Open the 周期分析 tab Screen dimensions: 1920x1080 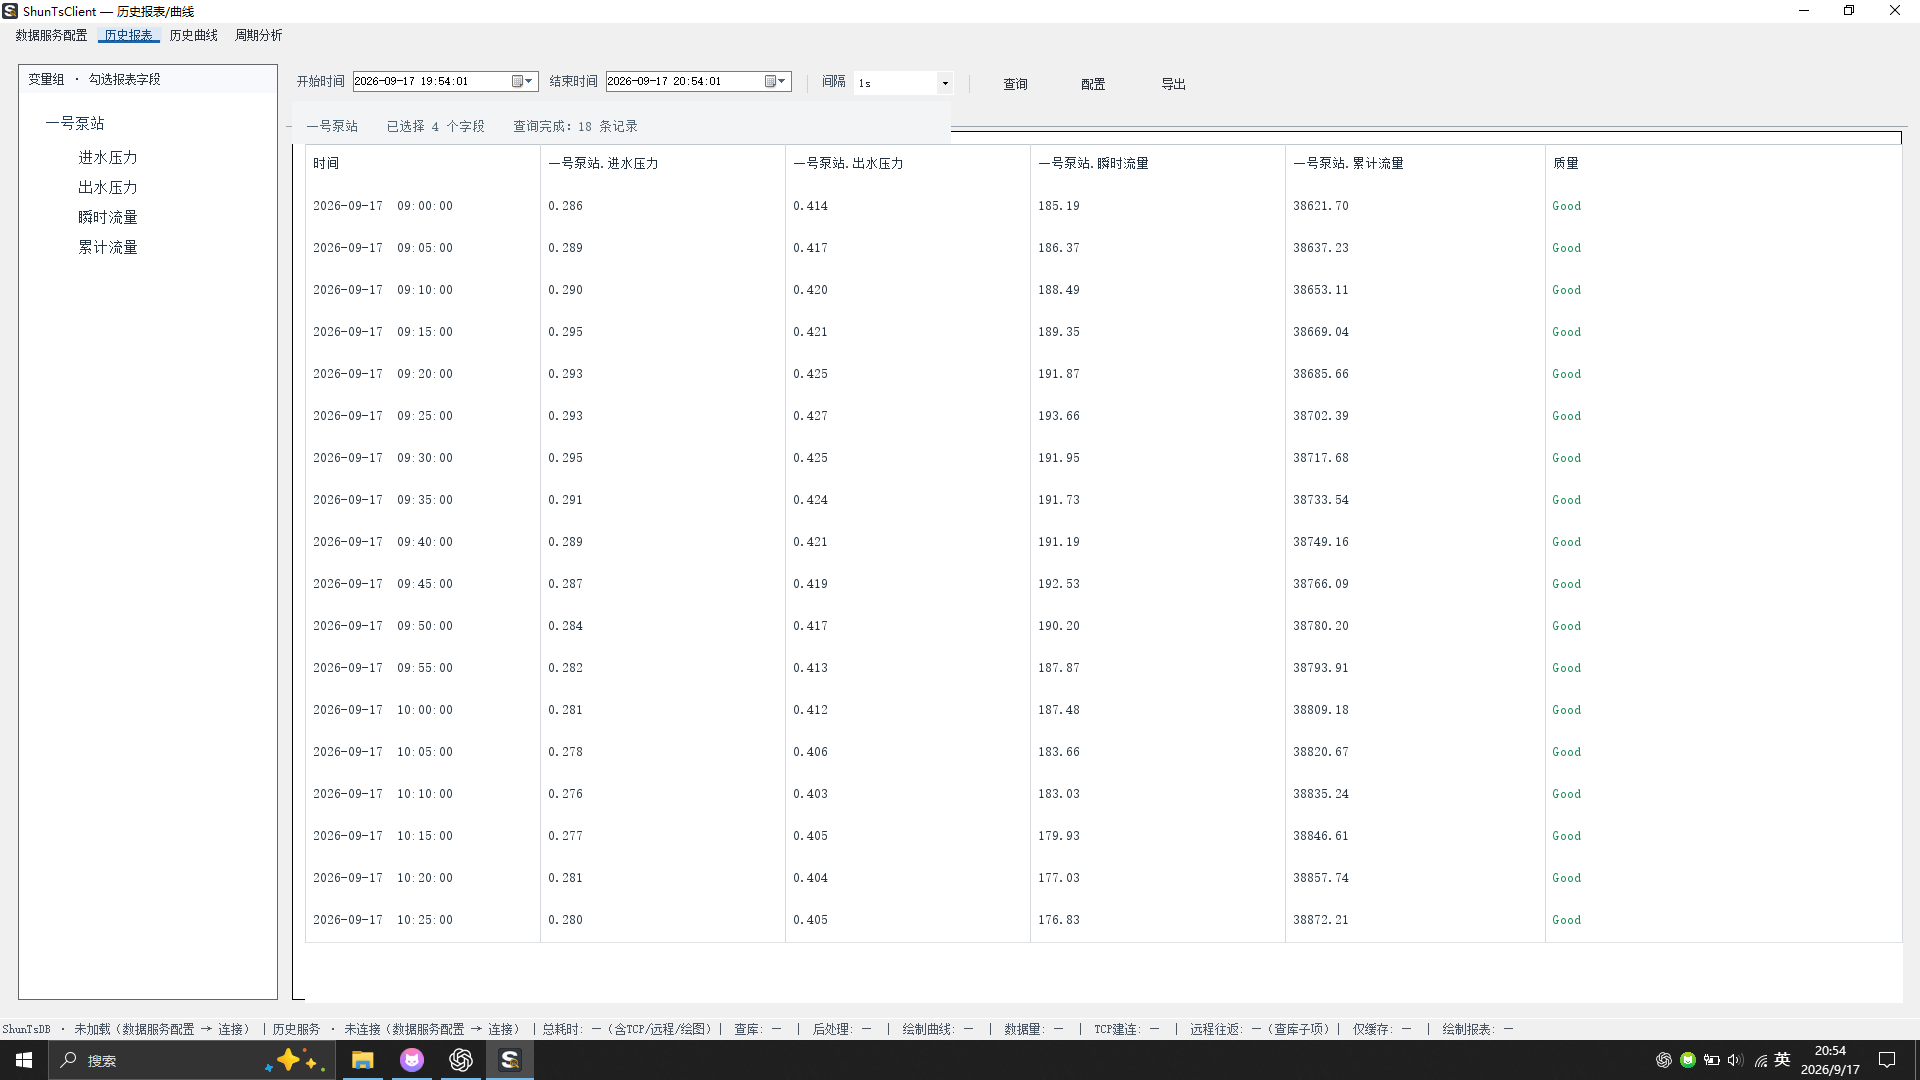coord(258,35)
